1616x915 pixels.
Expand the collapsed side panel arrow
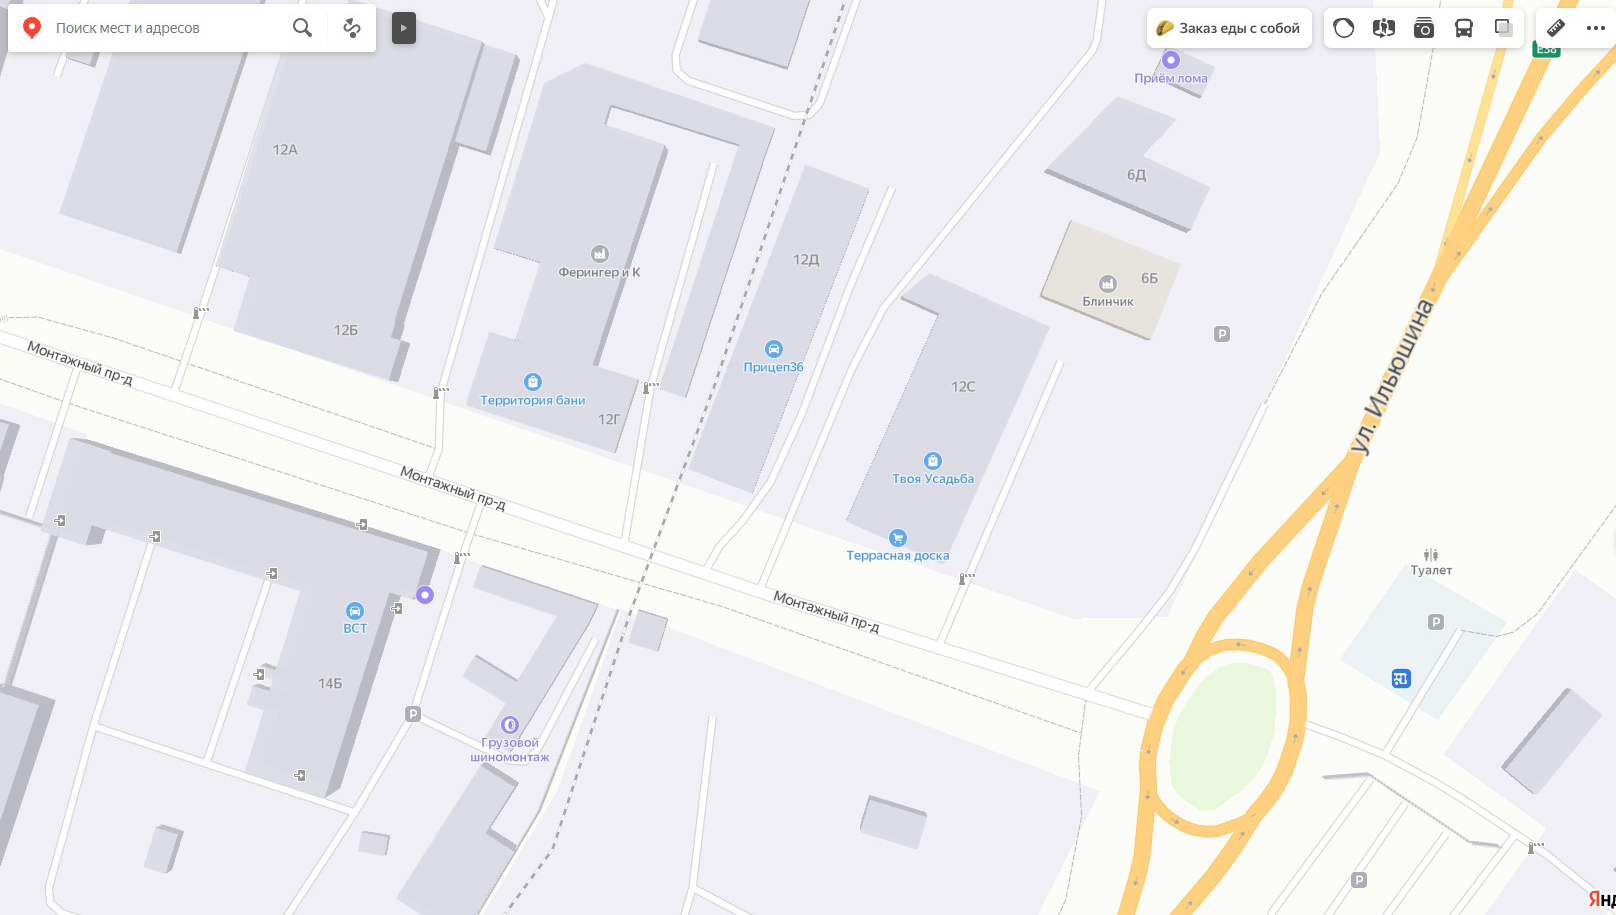click(x=404, y=28)
